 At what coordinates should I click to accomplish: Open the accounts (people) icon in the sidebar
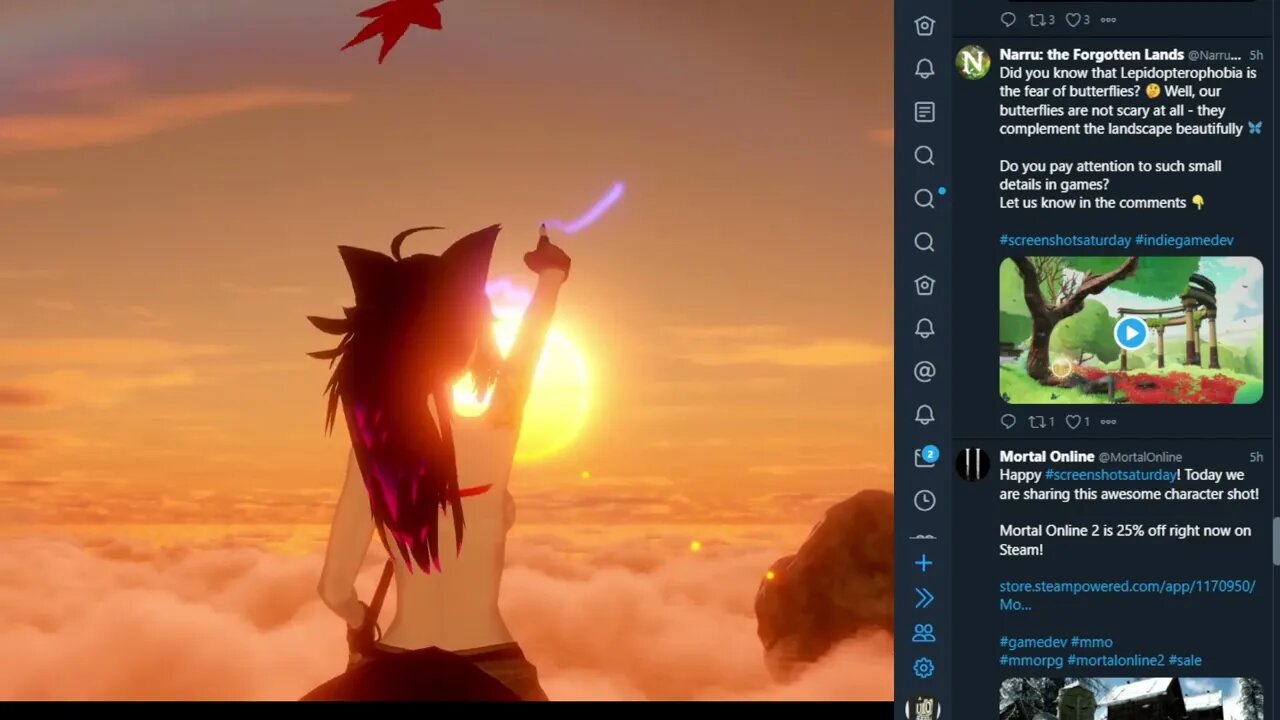coord(924,633)
